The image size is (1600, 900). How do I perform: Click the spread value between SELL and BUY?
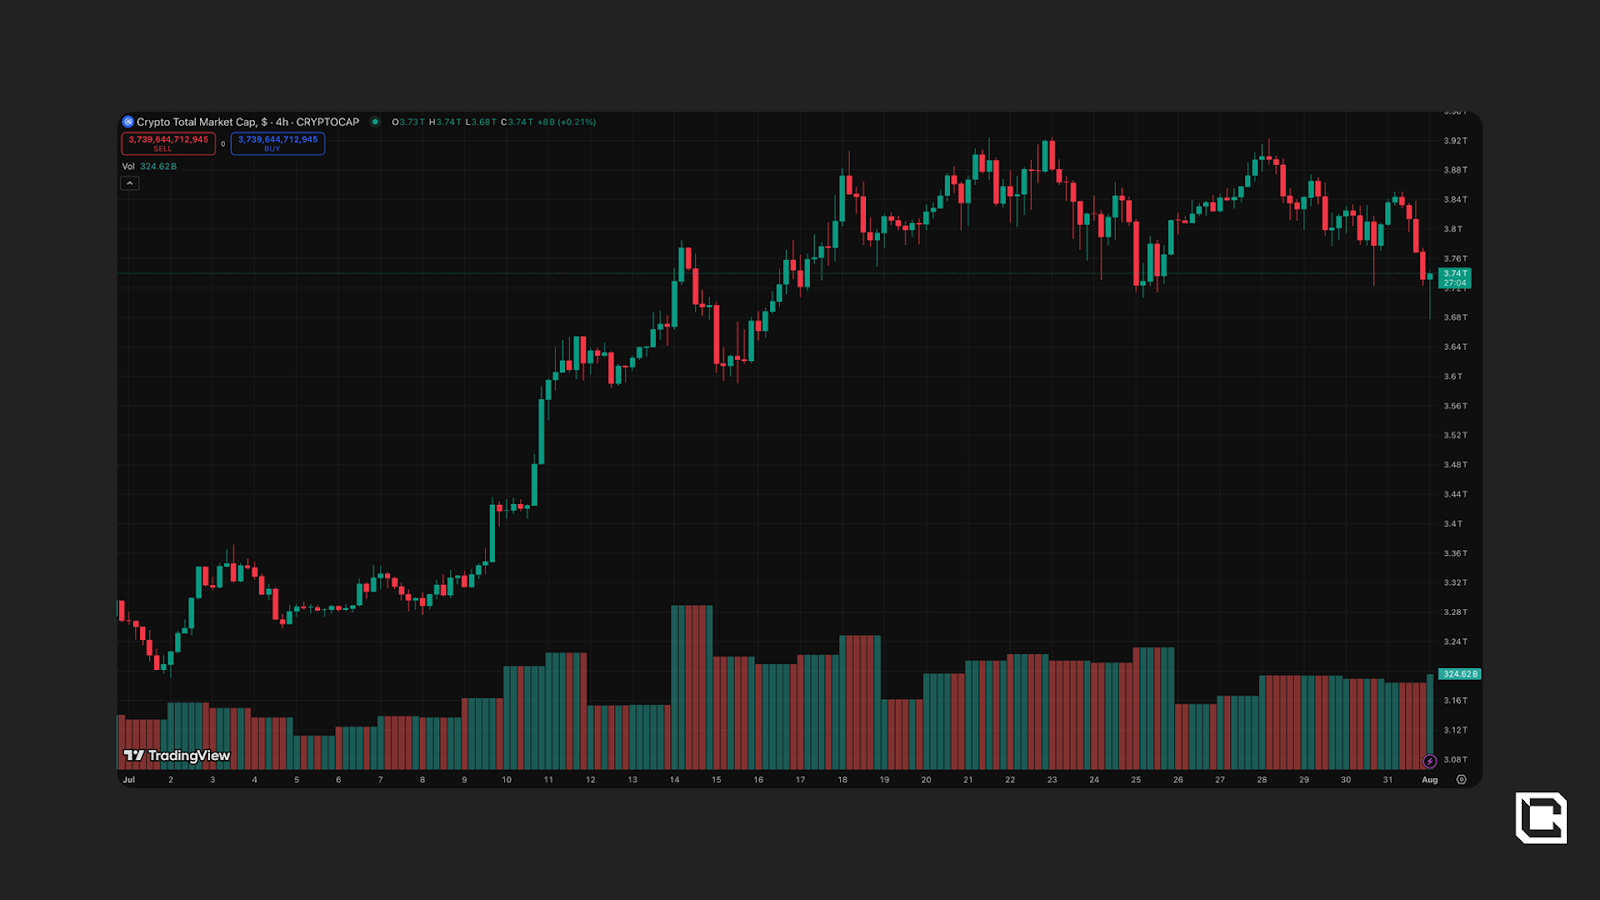[x=223, y=144]
